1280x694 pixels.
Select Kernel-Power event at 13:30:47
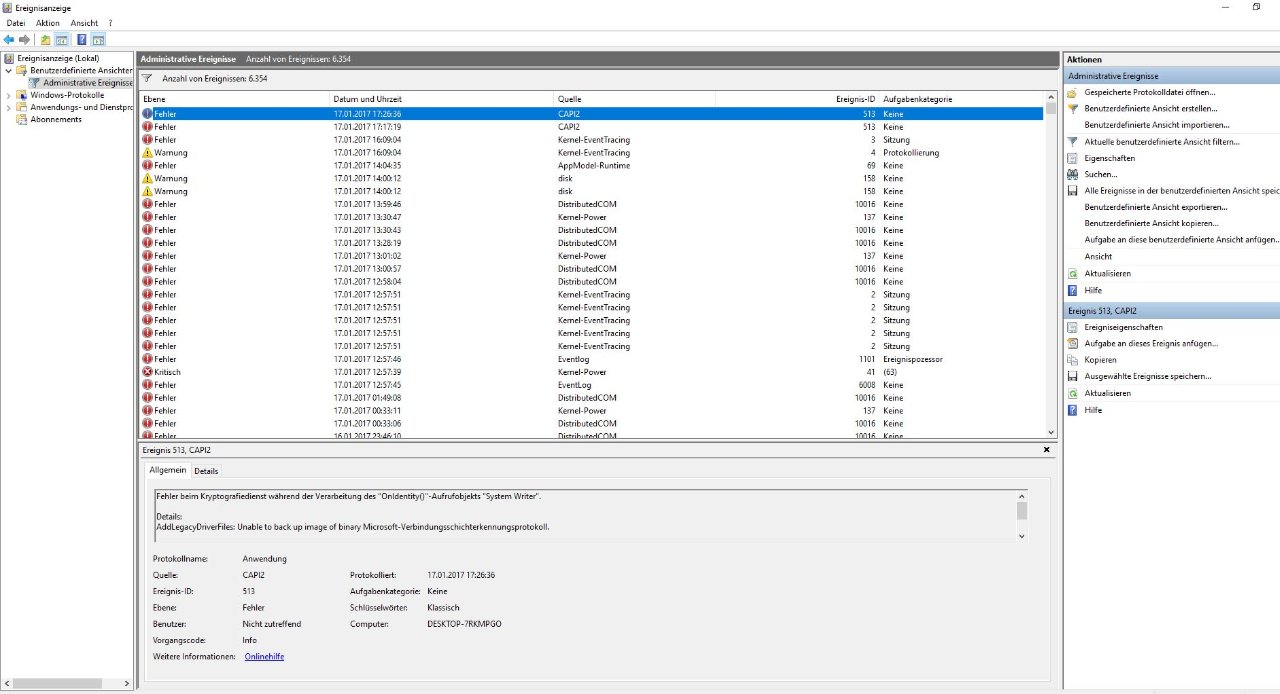click(x=592, y=217)
